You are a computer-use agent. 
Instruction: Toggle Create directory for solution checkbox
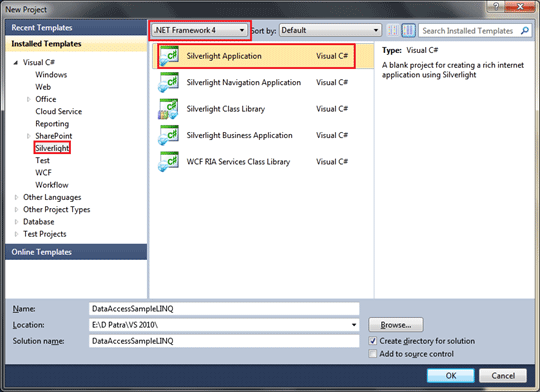coord(373,341)
